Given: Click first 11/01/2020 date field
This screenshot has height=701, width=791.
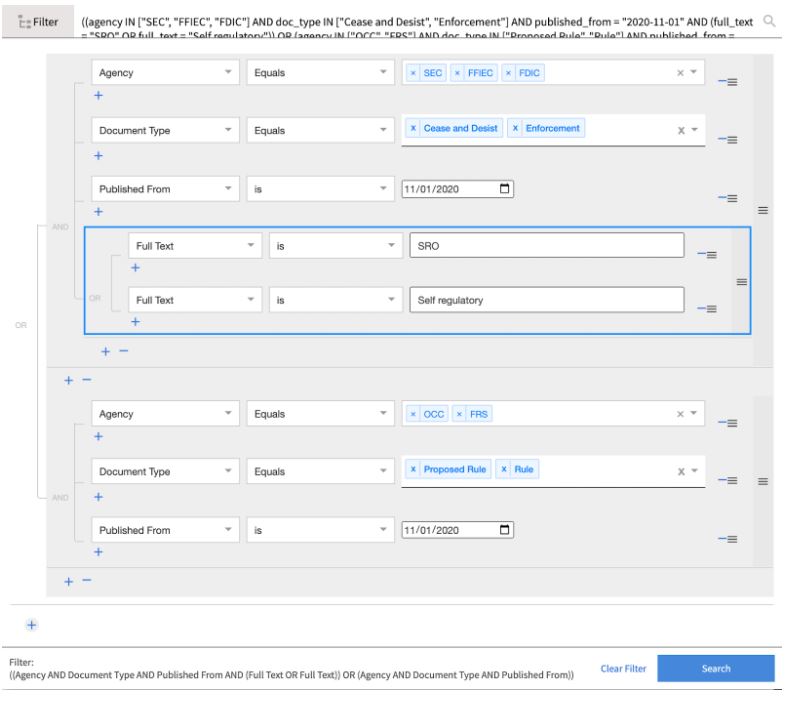Looking at the screenshot, I should (x=458, y=189).
